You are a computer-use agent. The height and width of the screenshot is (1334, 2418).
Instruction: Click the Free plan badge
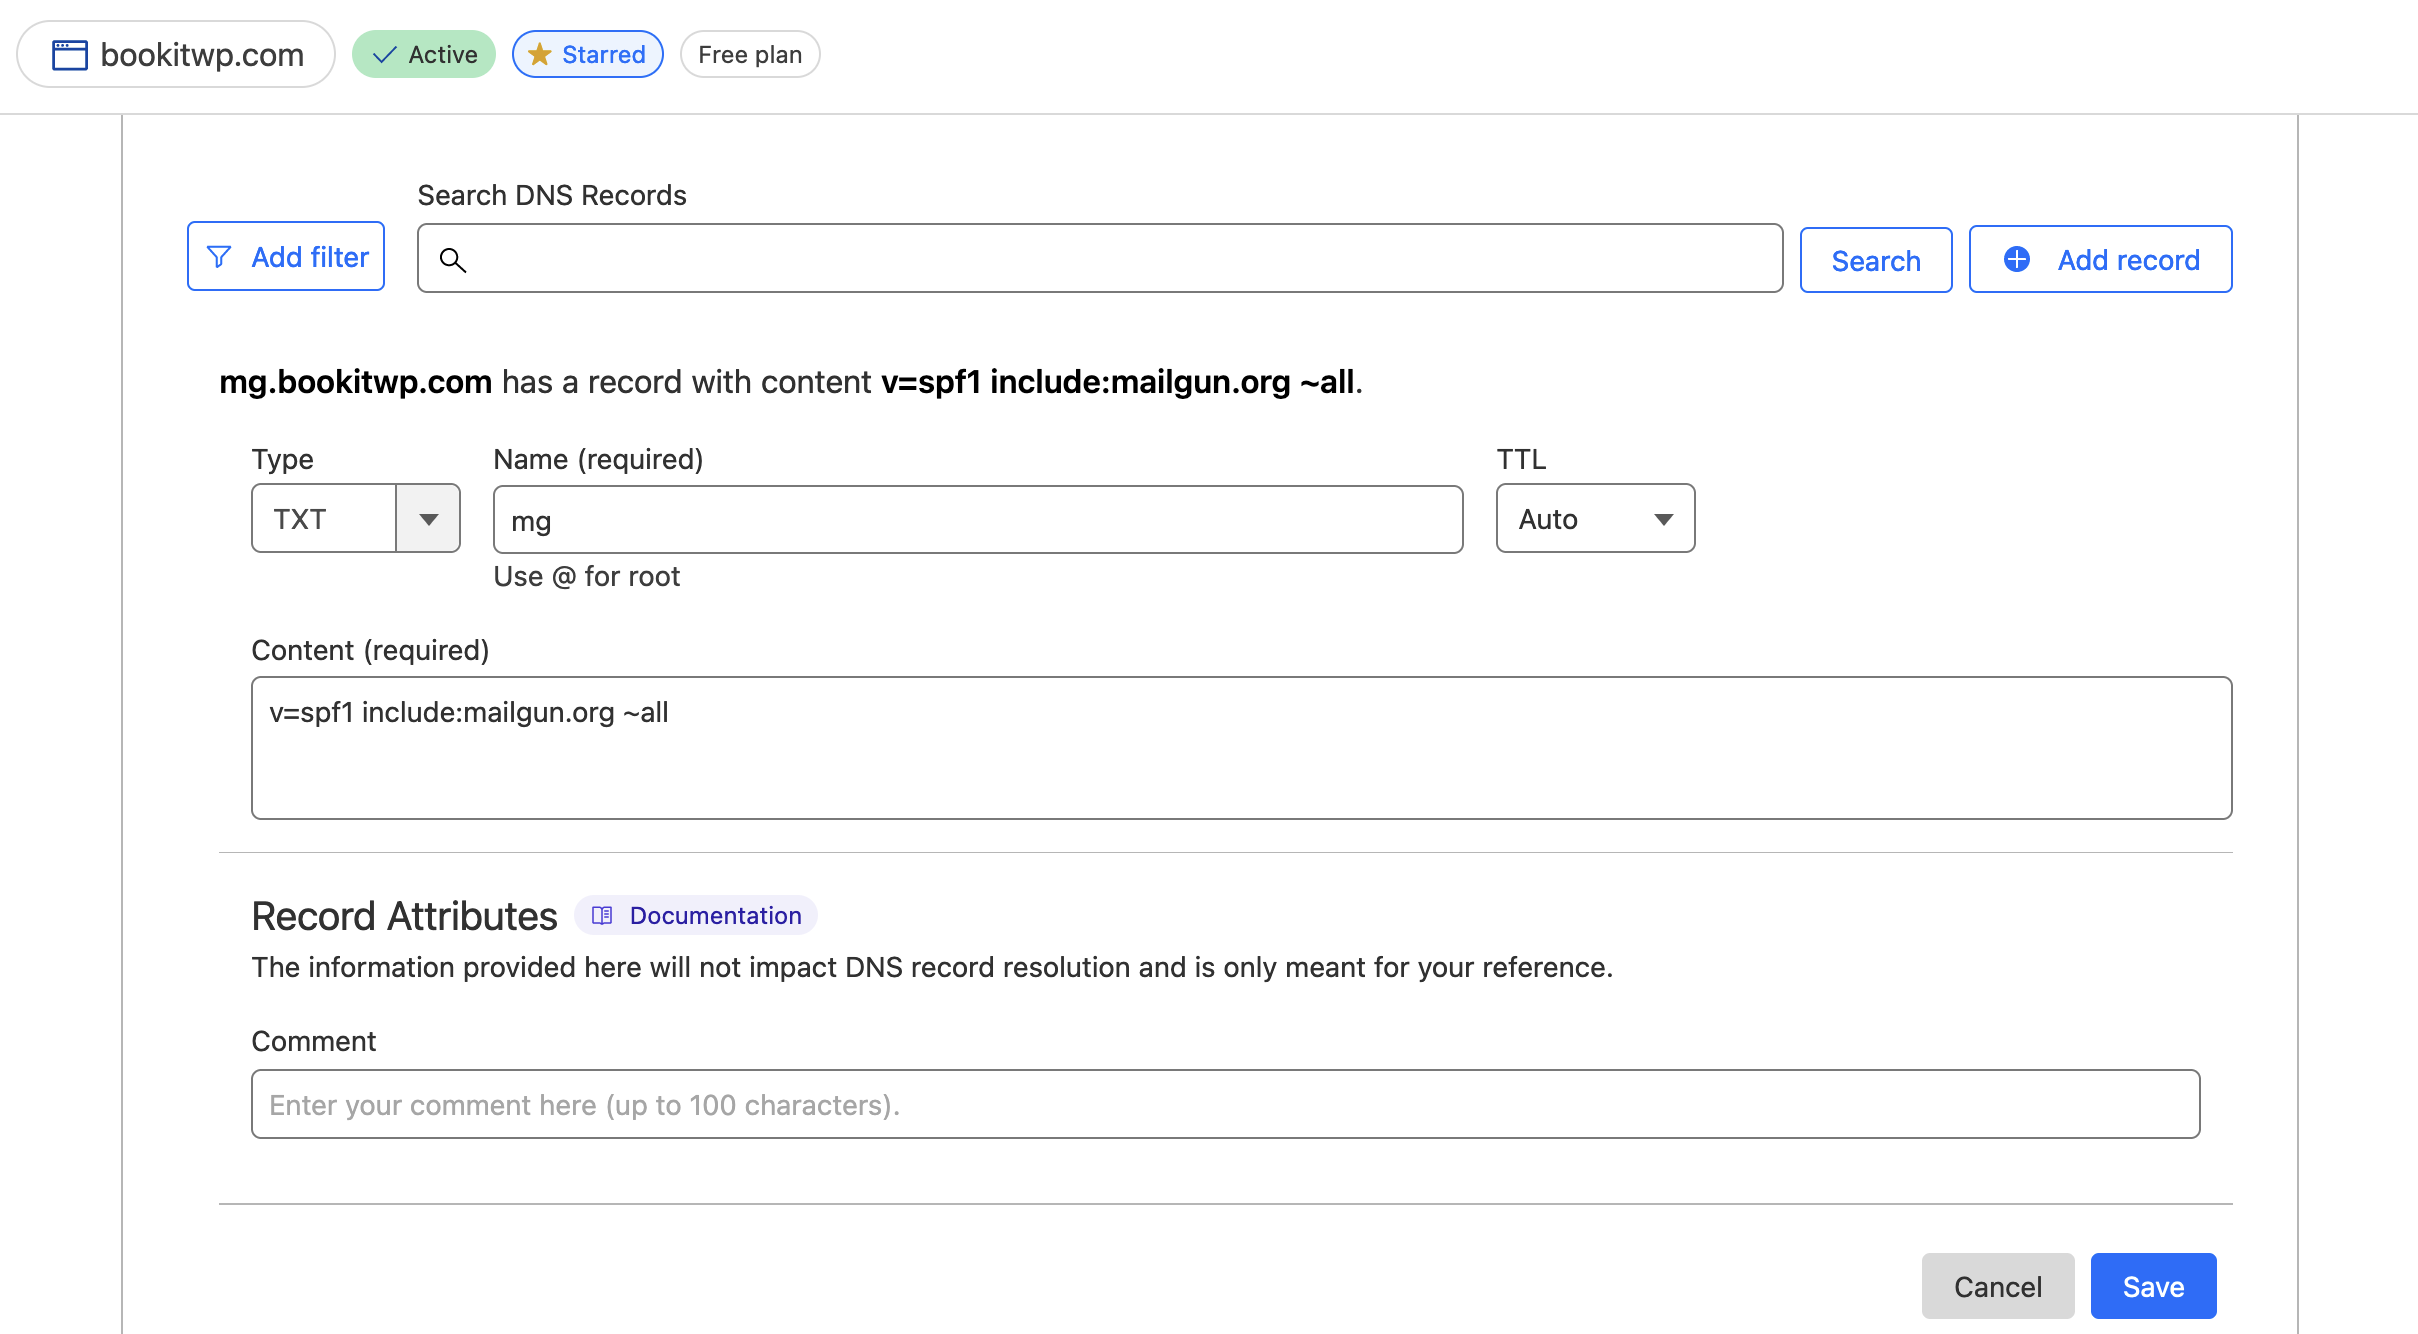pyautogui.click(x=750, y=54)
